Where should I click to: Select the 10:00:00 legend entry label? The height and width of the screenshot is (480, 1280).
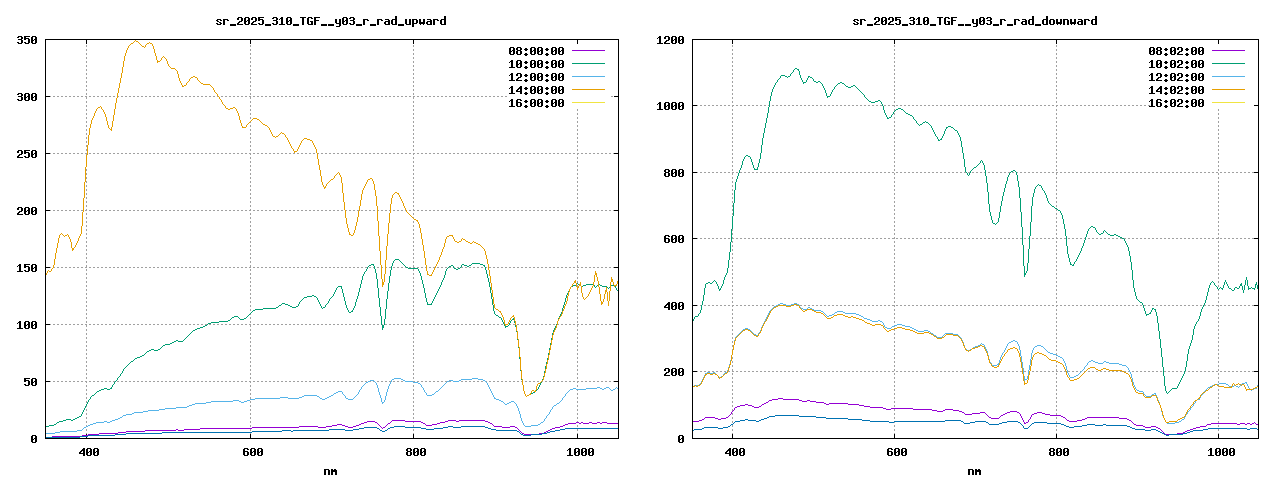(x=534, y=64)
